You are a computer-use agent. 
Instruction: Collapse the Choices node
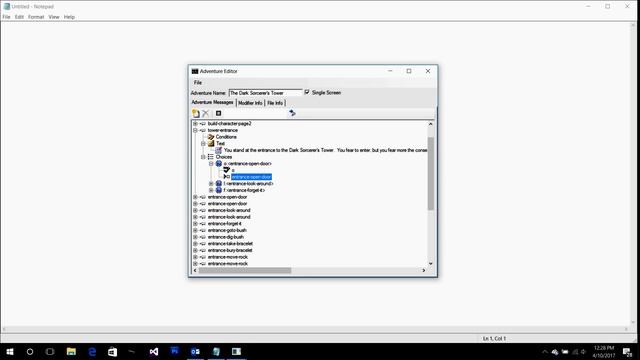(x=203, y=157)
